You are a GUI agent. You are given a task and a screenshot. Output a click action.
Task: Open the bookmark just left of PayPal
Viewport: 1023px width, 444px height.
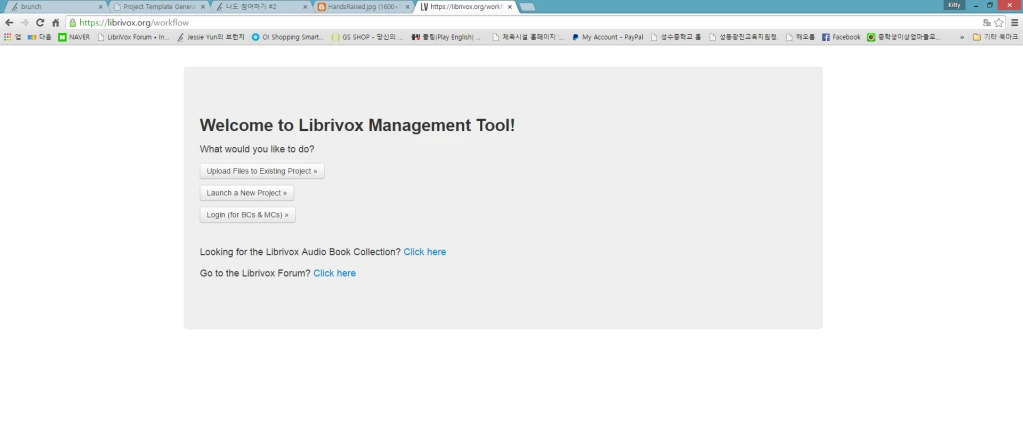[x=528, y=37]
